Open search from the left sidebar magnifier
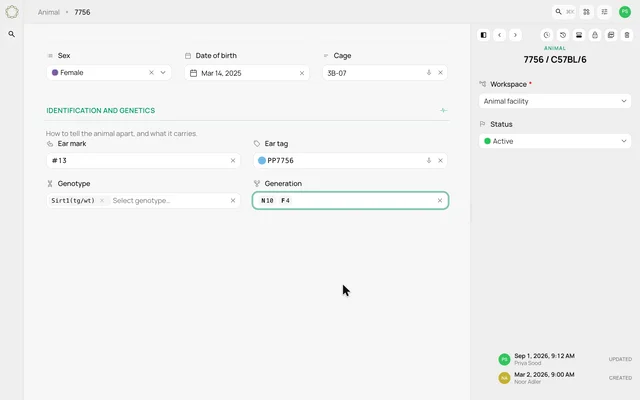Image resolution: width=640 pixels, height=400 pixels. pyautogui.click(x=12, y=34)
